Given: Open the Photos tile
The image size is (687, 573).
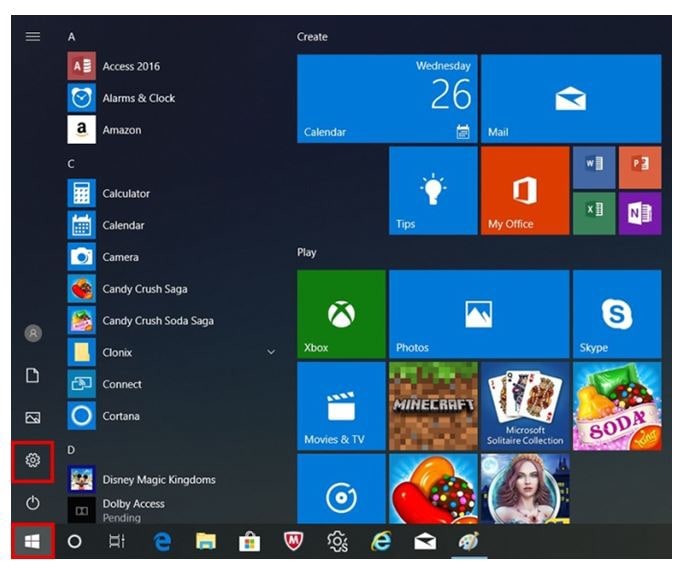Looking at the screenshot, I should point(479,314).
